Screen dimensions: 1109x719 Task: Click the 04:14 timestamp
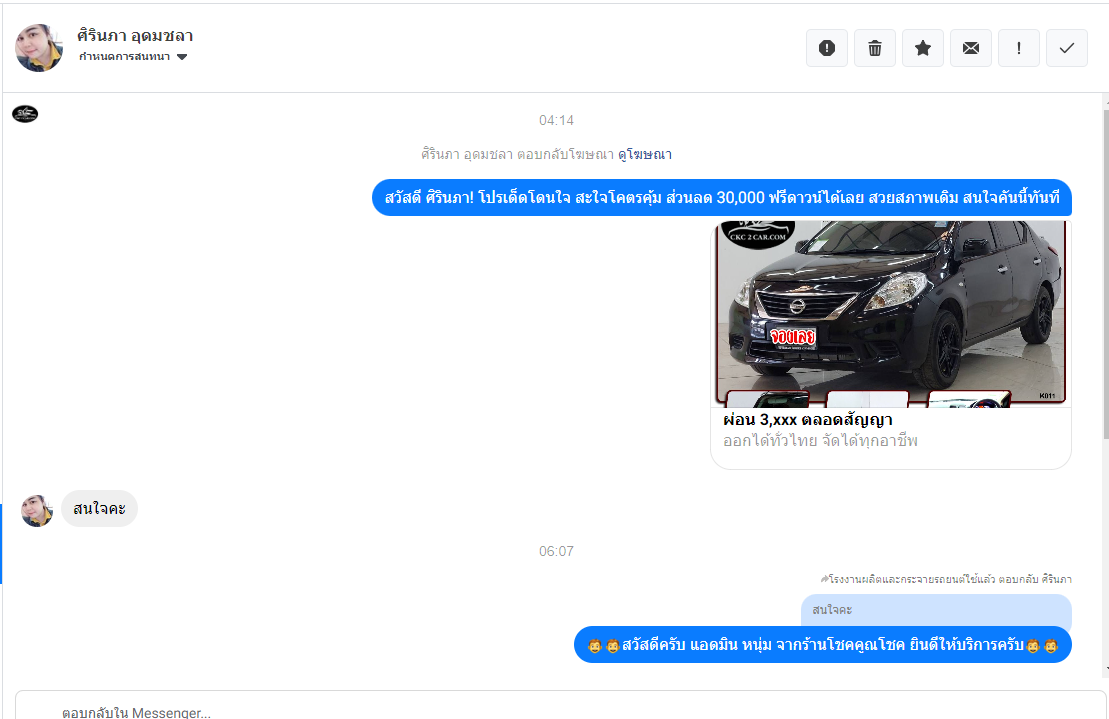pos(557,120)
